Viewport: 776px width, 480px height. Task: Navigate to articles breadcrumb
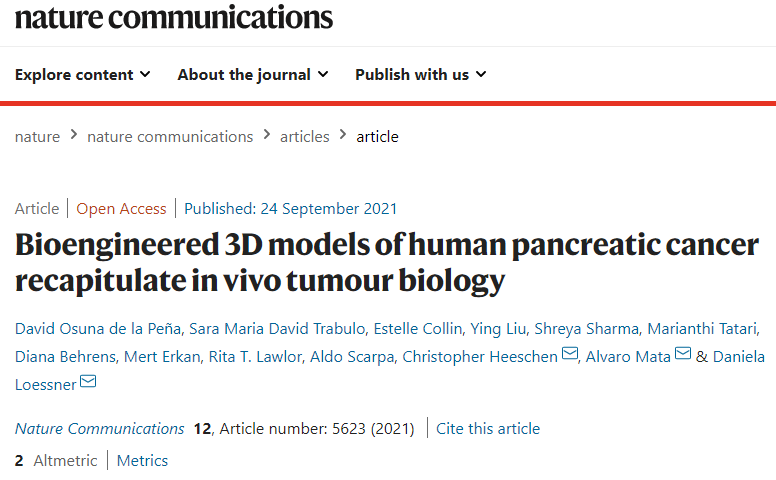point(304,137)
